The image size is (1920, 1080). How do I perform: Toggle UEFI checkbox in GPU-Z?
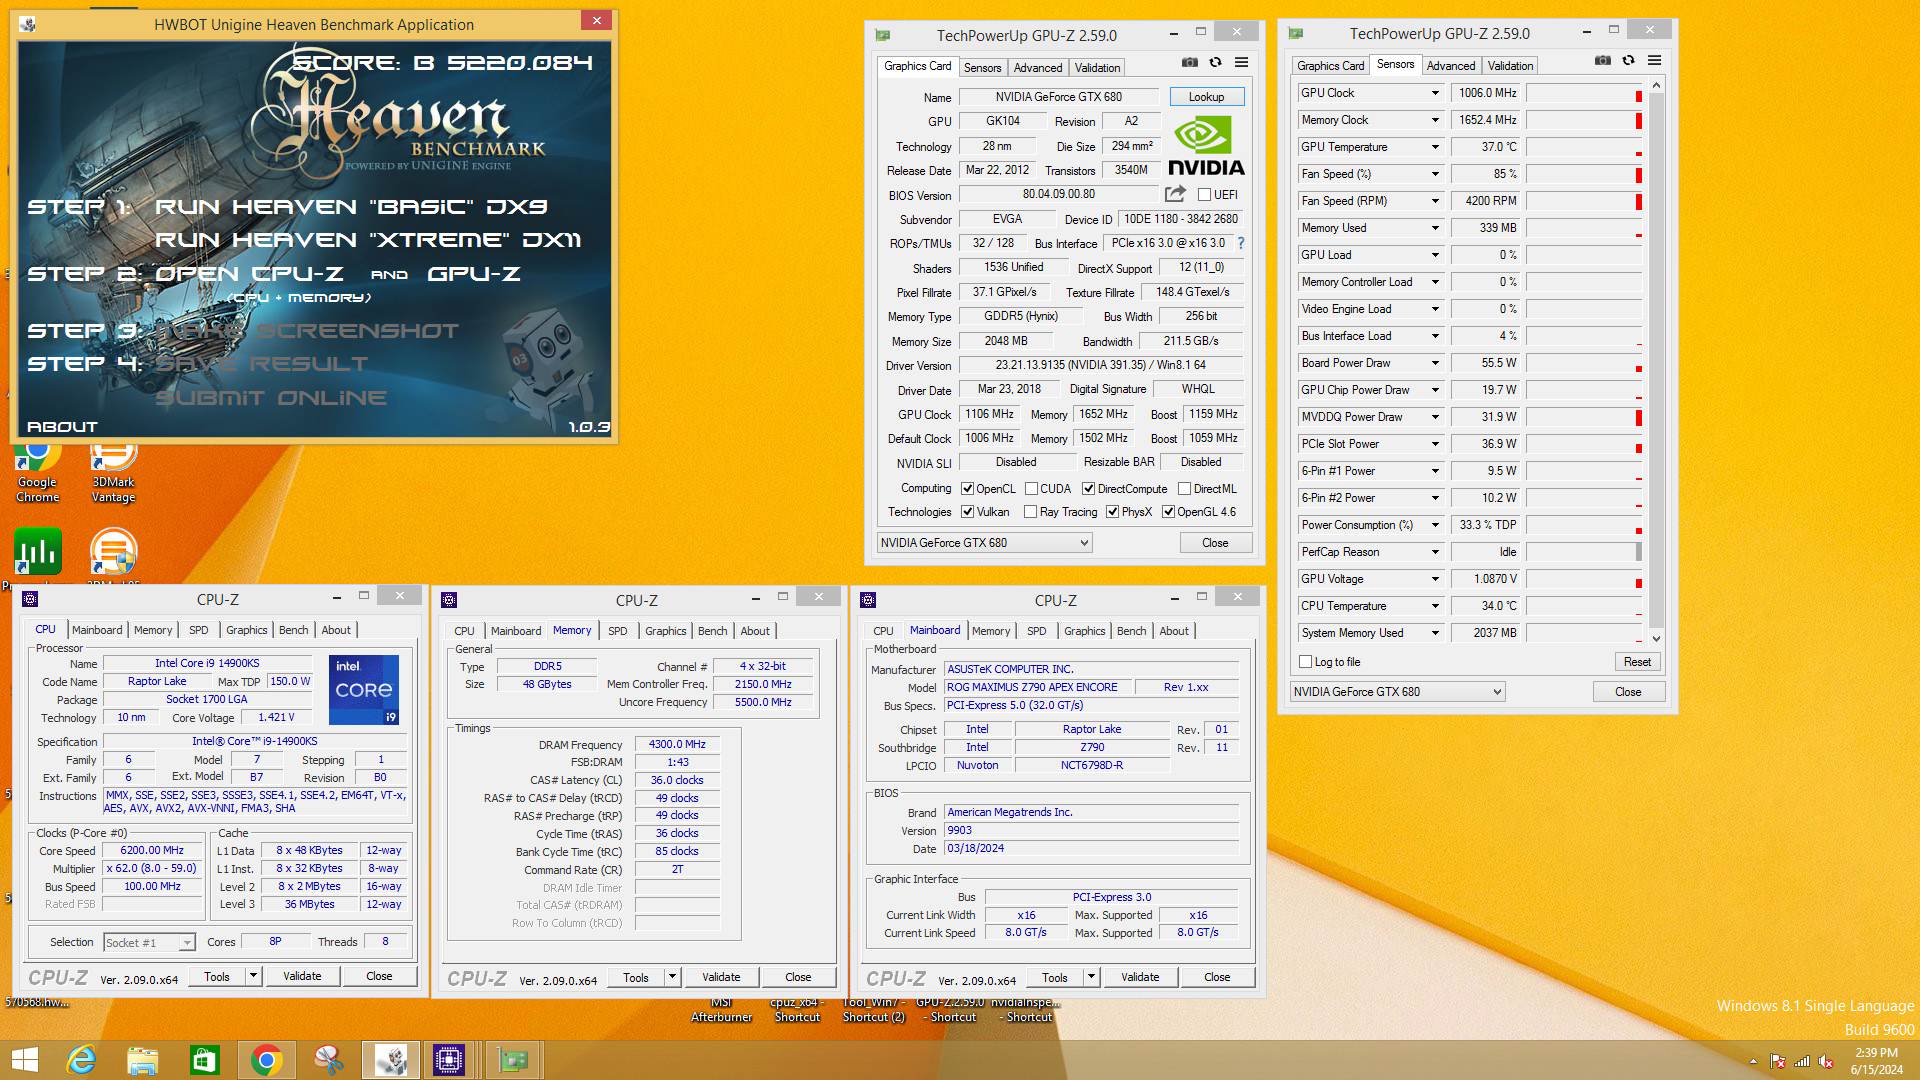coord(1204,195)
